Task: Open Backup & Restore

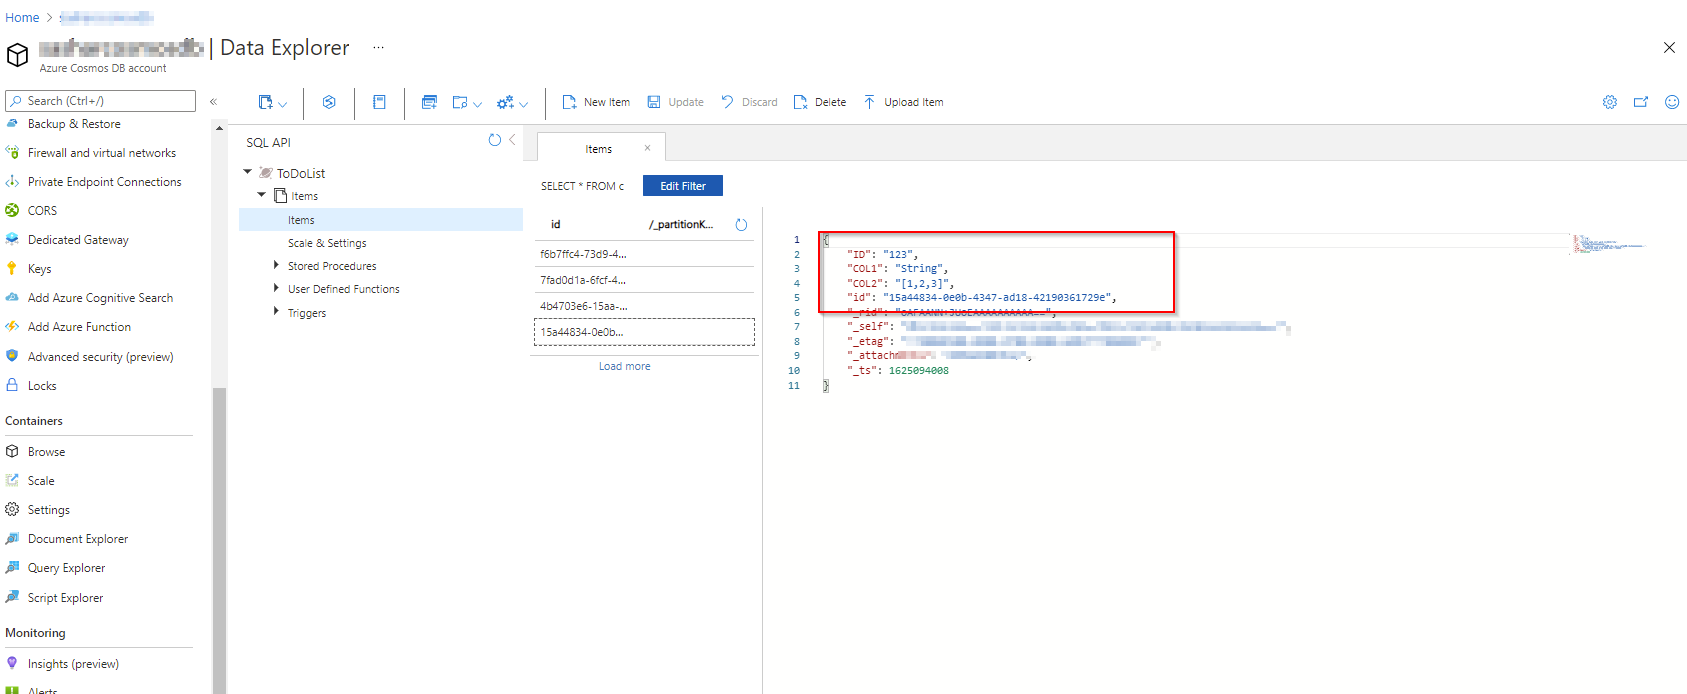Action: 74,124
